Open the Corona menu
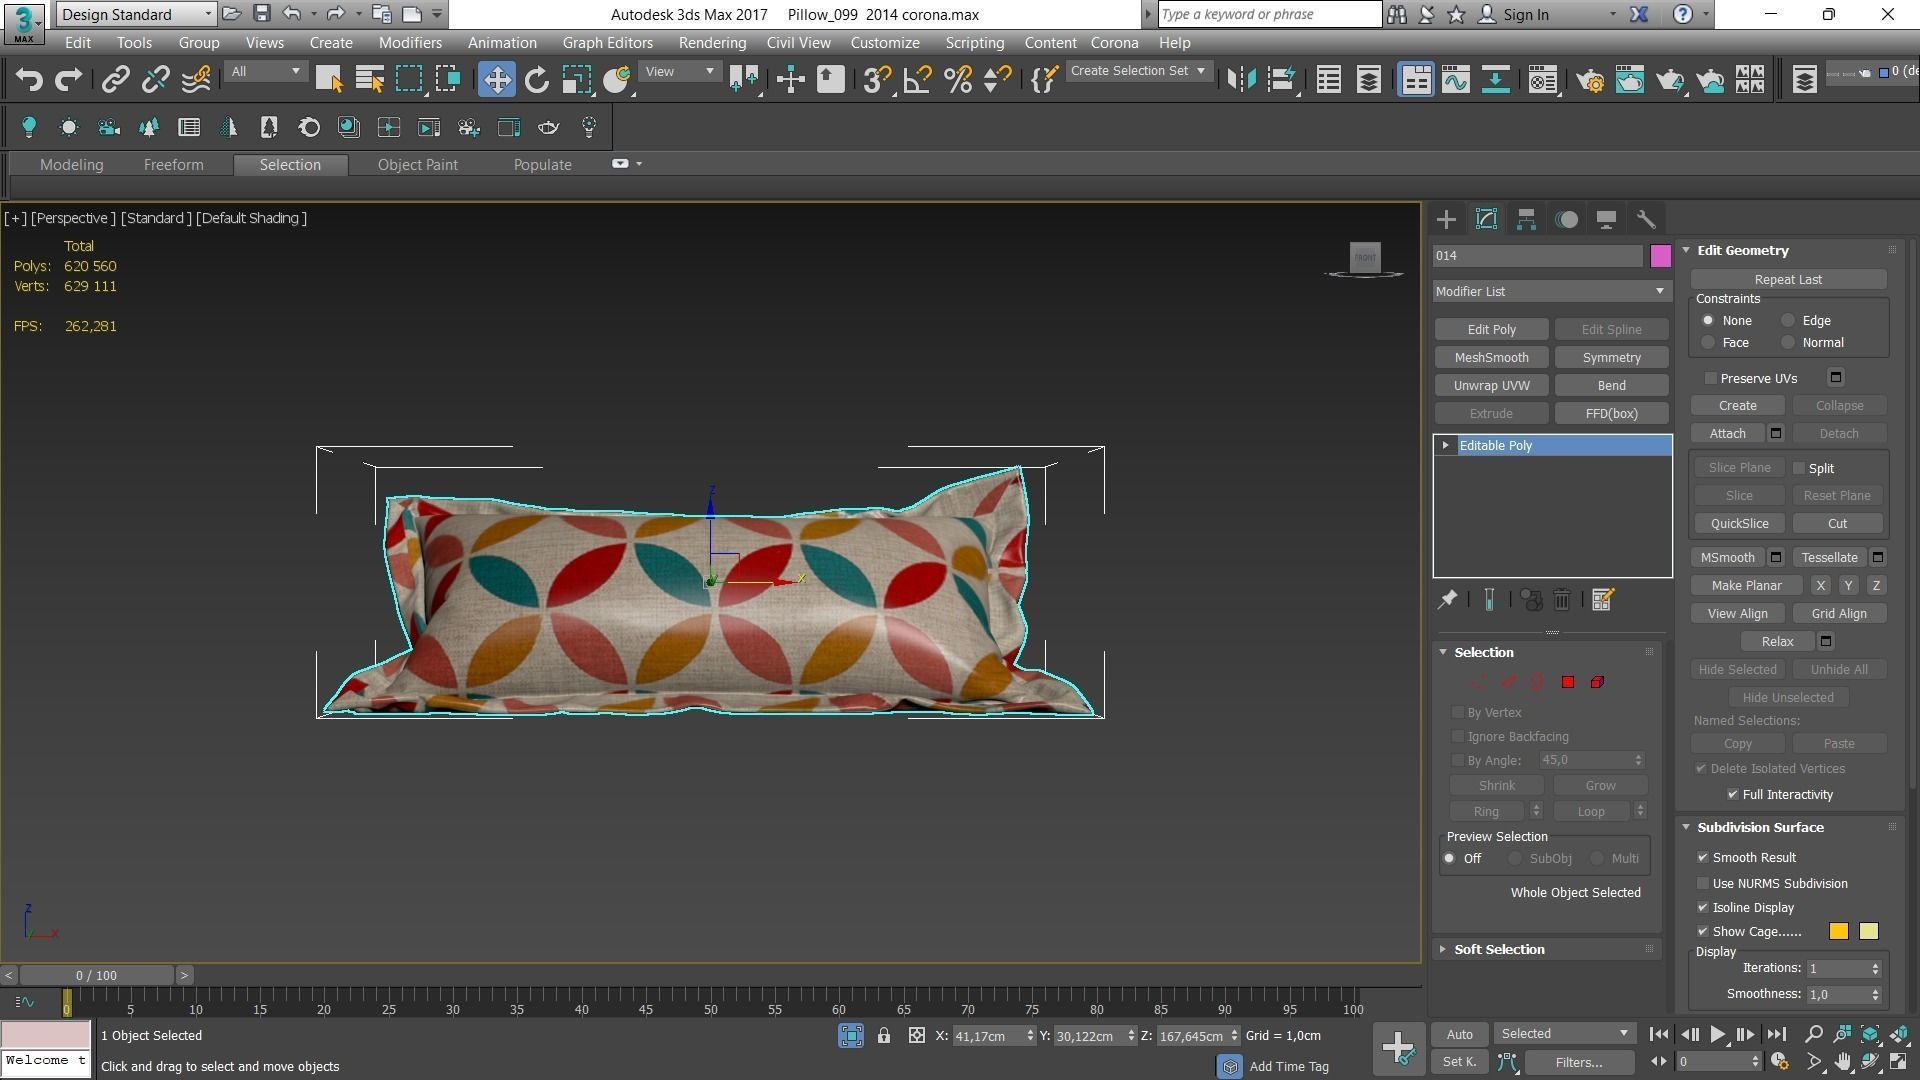The image size is (1920, 1080). pos(1114,43)
